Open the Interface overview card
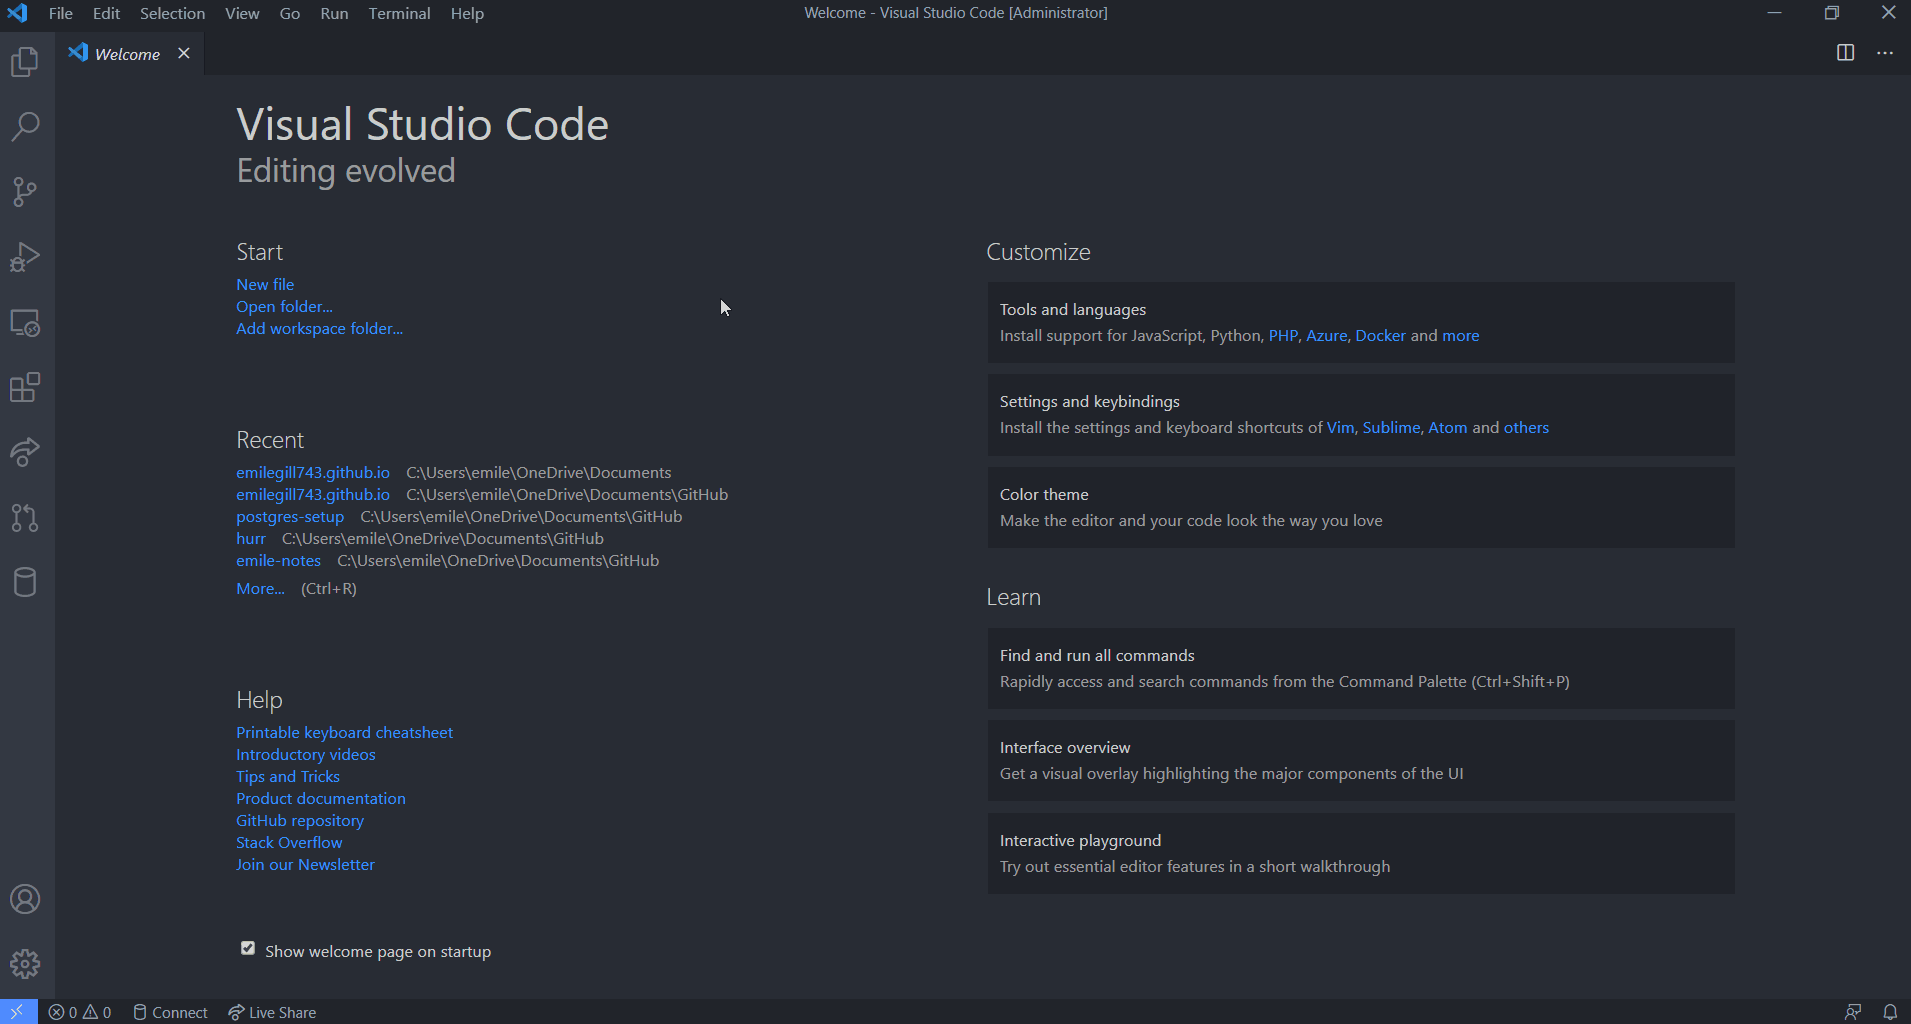Viewport: 1911px width, 1024px height. pyautogui.click(x=1361, y=761)
